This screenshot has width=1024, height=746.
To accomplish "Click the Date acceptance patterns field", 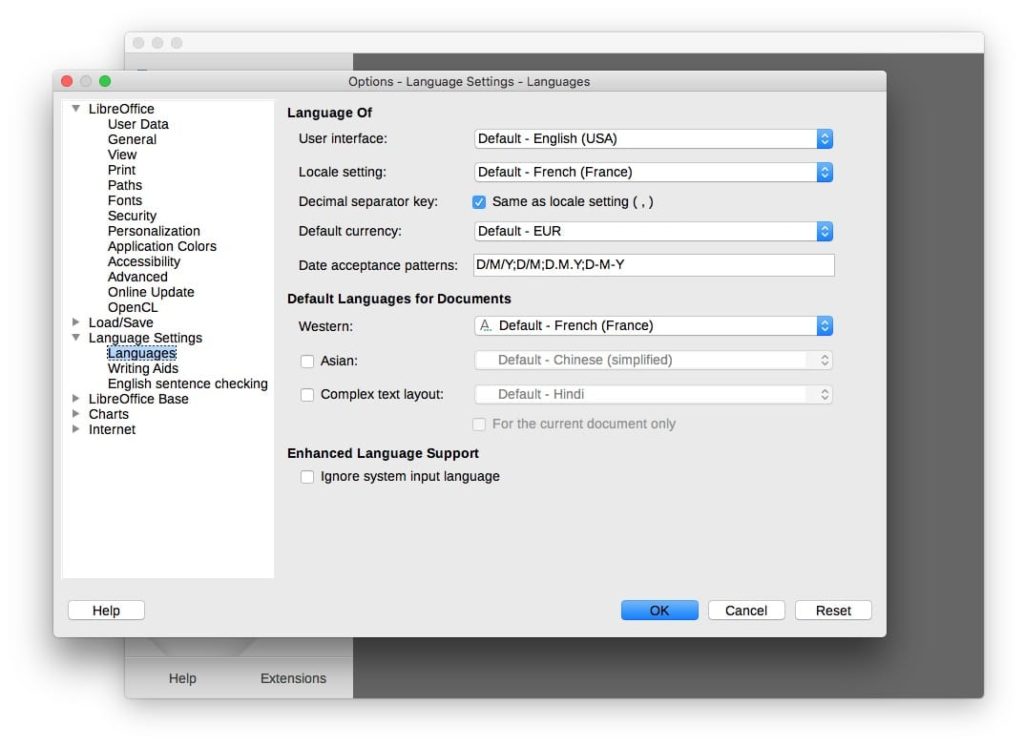I will point(654,265).
